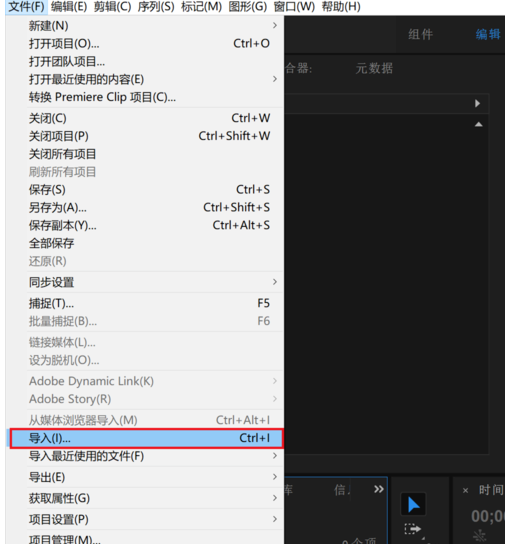
Task: Choose 全部保存 menu entry
Action: click(145, 243)
